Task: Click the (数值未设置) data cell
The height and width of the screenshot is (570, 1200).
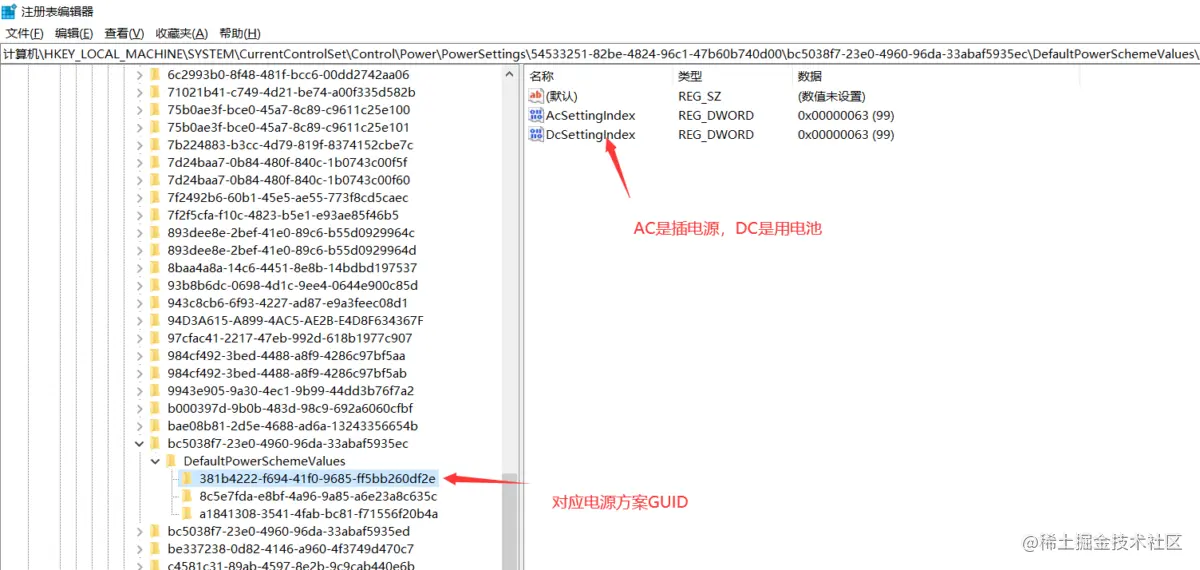Action: click(830, 96)
